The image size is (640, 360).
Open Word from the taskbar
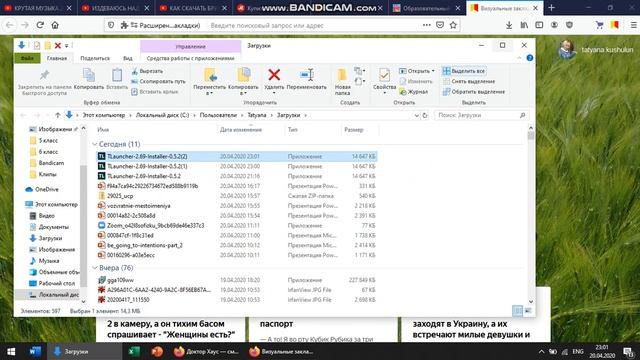(35, 351)
